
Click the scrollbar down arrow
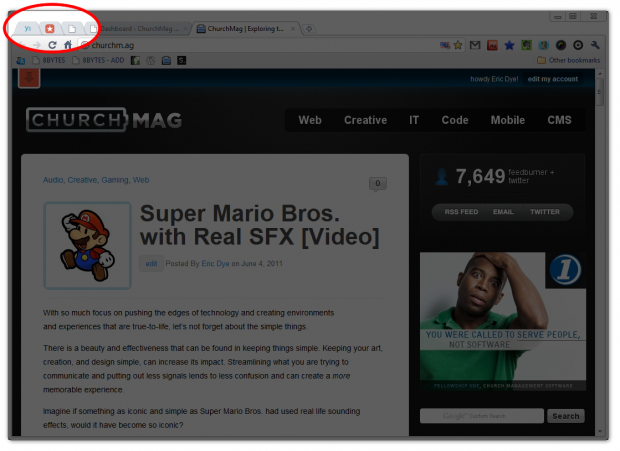pyautogui.click(x=600, y=431)
